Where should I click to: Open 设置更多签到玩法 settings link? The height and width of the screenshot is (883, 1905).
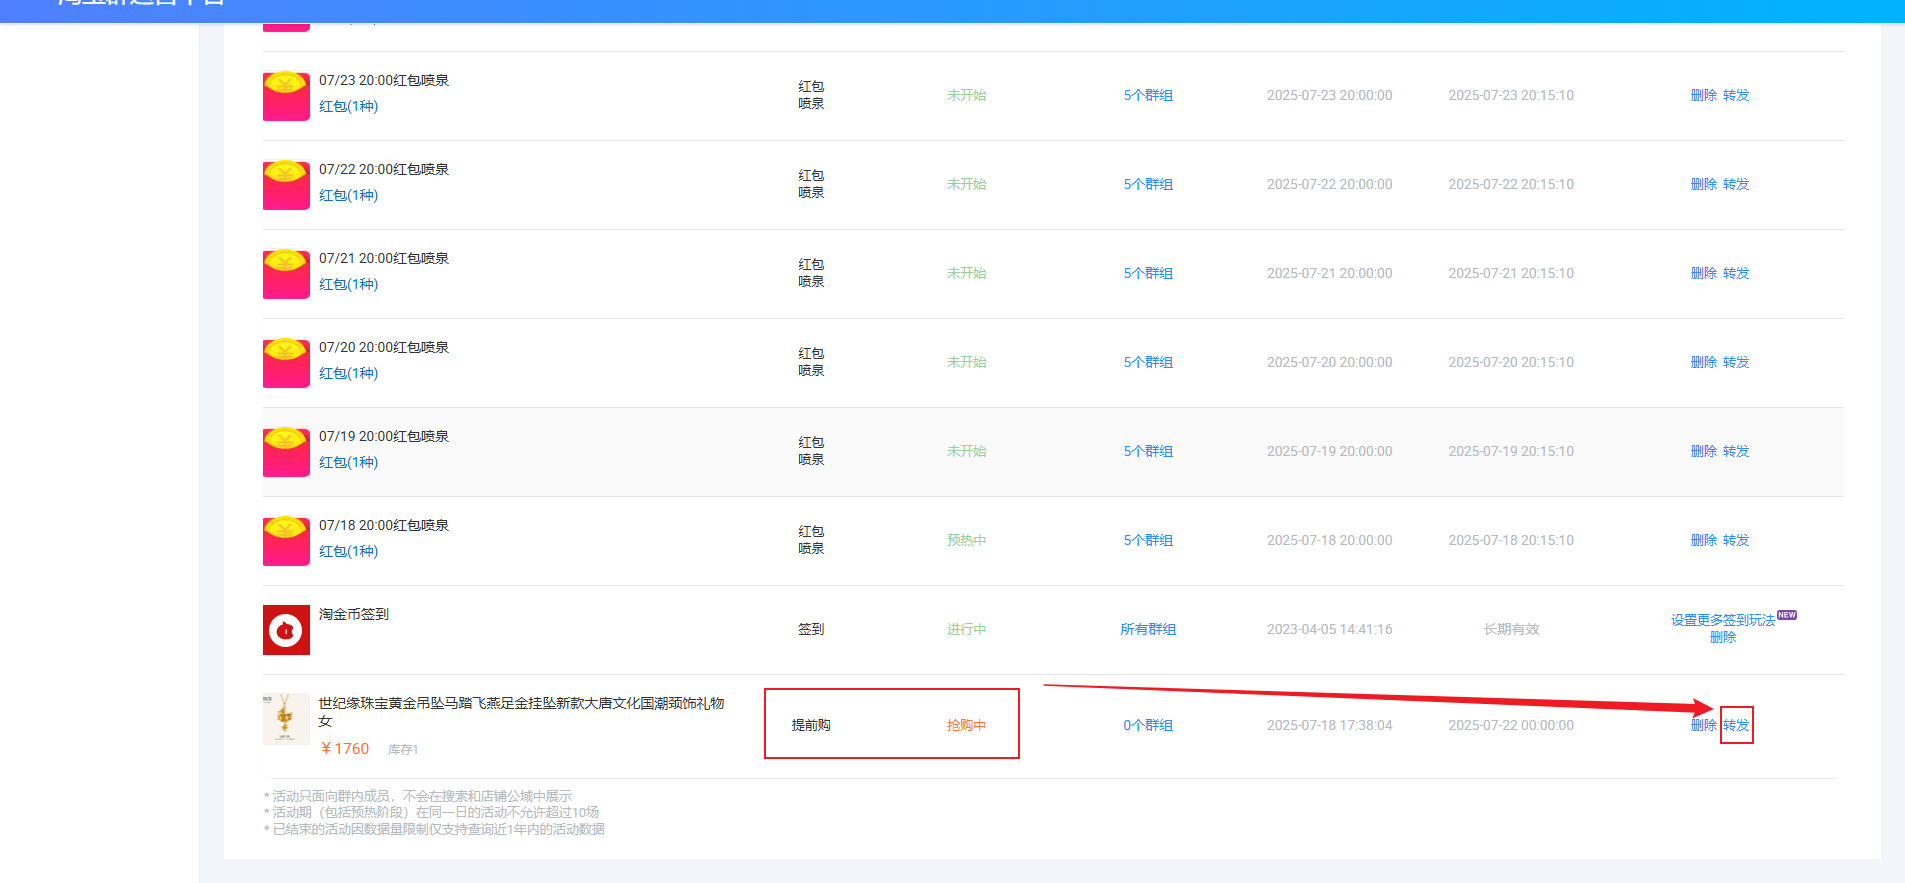[1723, 620]
